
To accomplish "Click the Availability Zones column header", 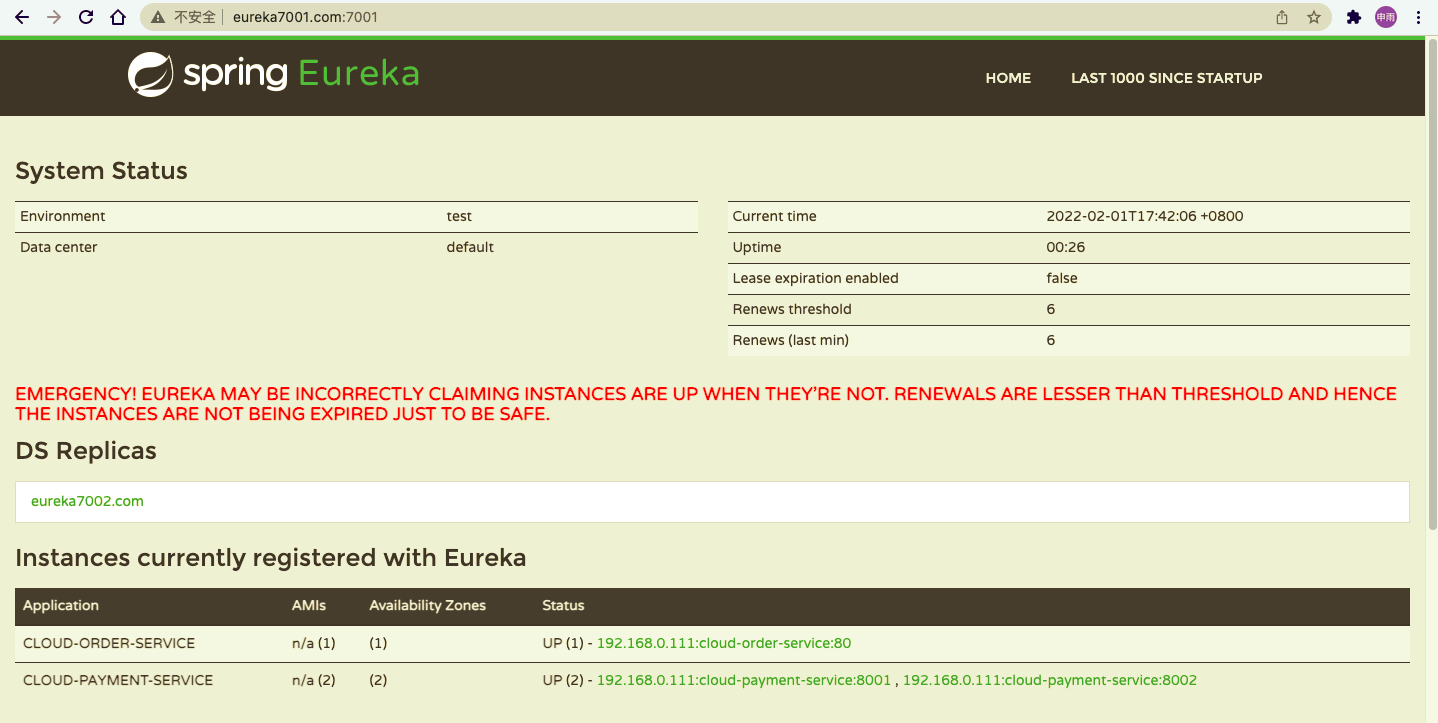I will tap(427, 605).
